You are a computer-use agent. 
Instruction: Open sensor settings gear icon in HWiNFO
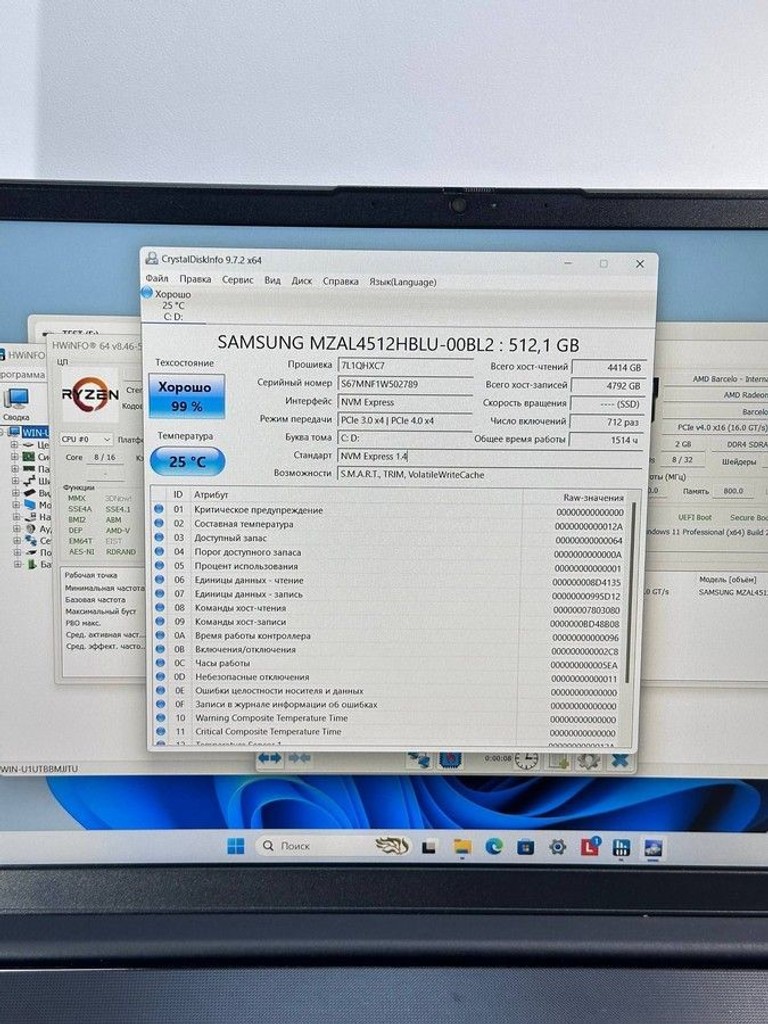pyautogui.click(x=588, y=761)
